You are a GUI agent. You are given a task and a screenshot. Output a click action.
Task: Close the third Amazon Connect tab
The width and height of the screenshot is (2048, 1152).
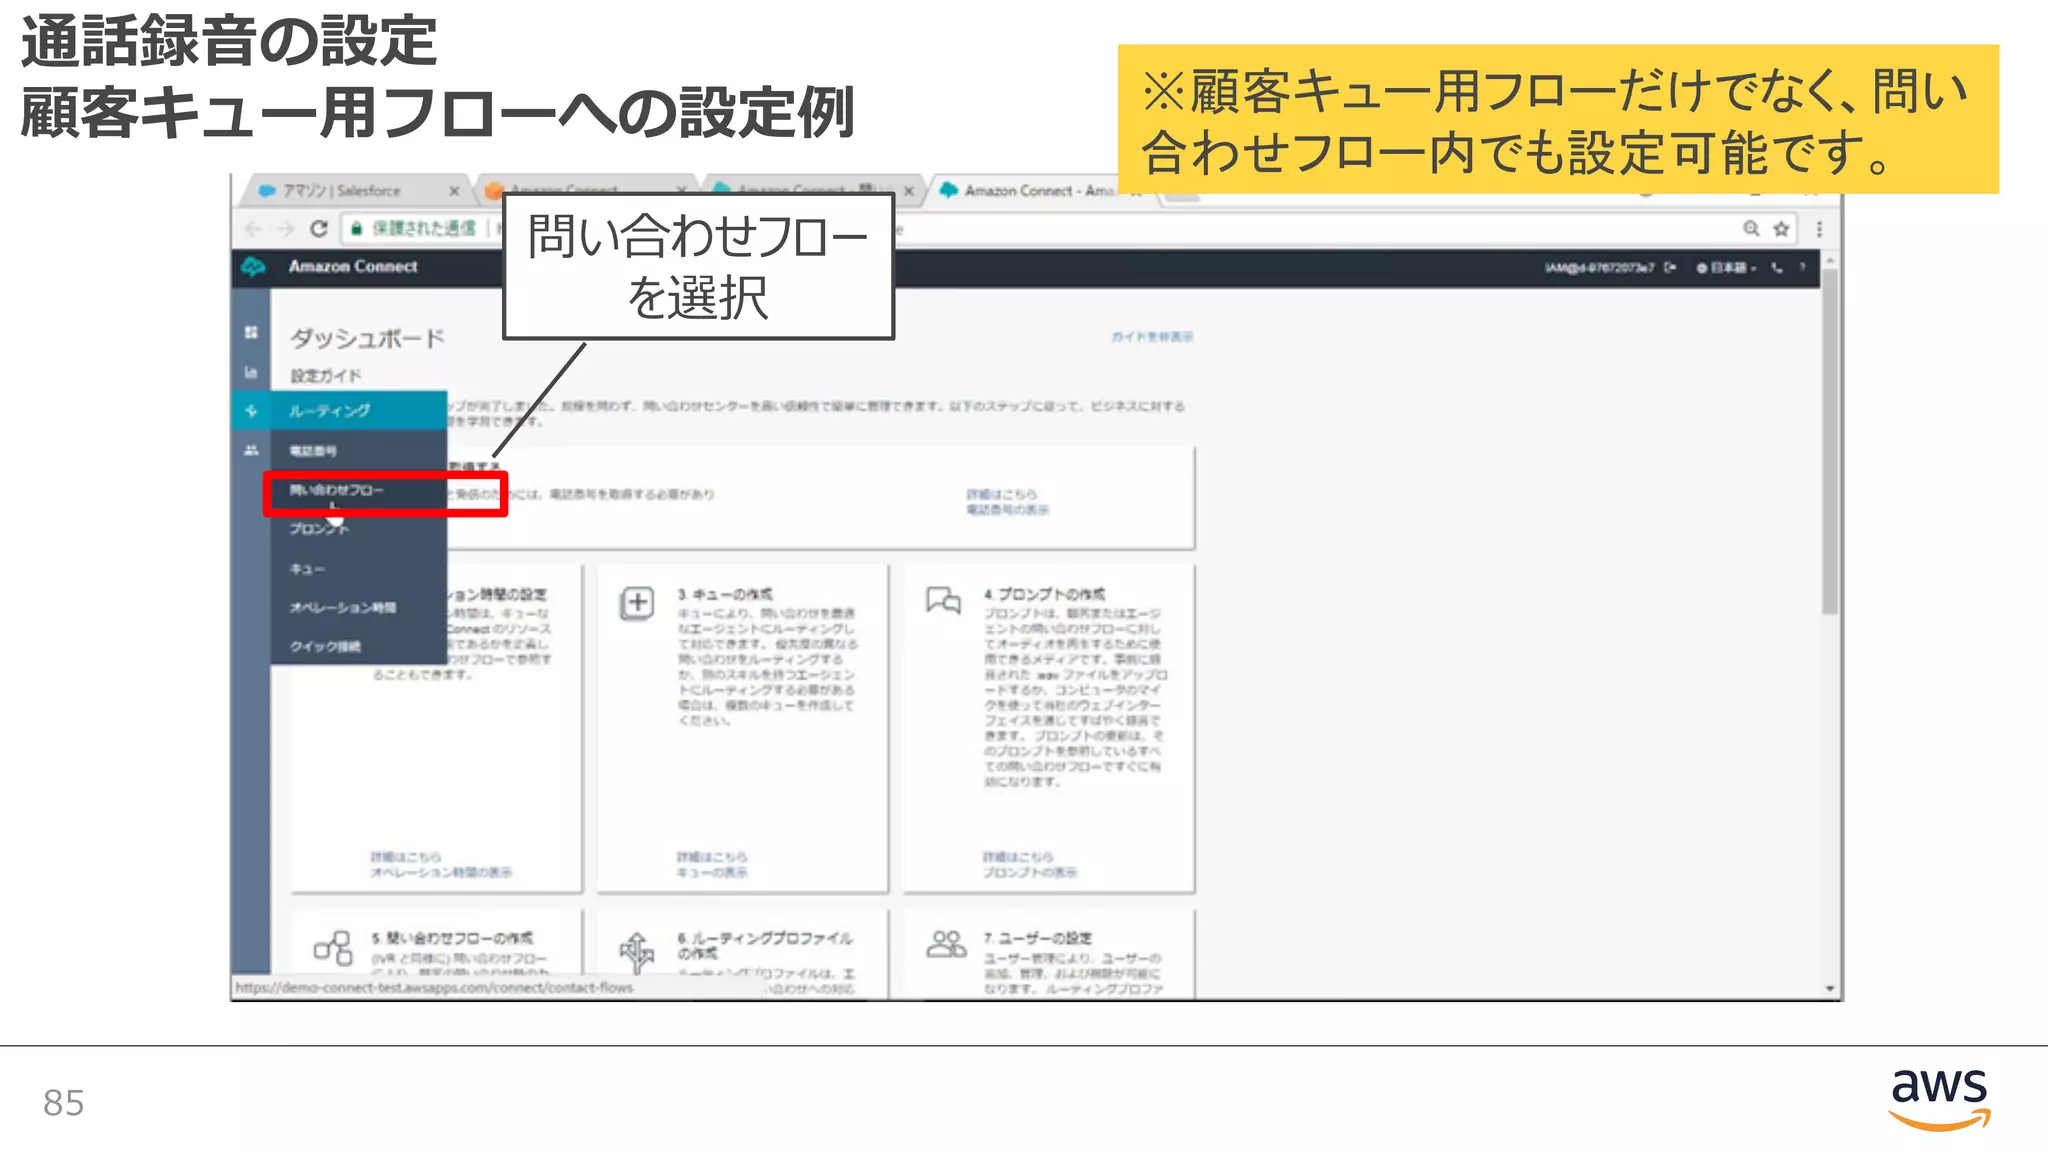click(908, 191)
